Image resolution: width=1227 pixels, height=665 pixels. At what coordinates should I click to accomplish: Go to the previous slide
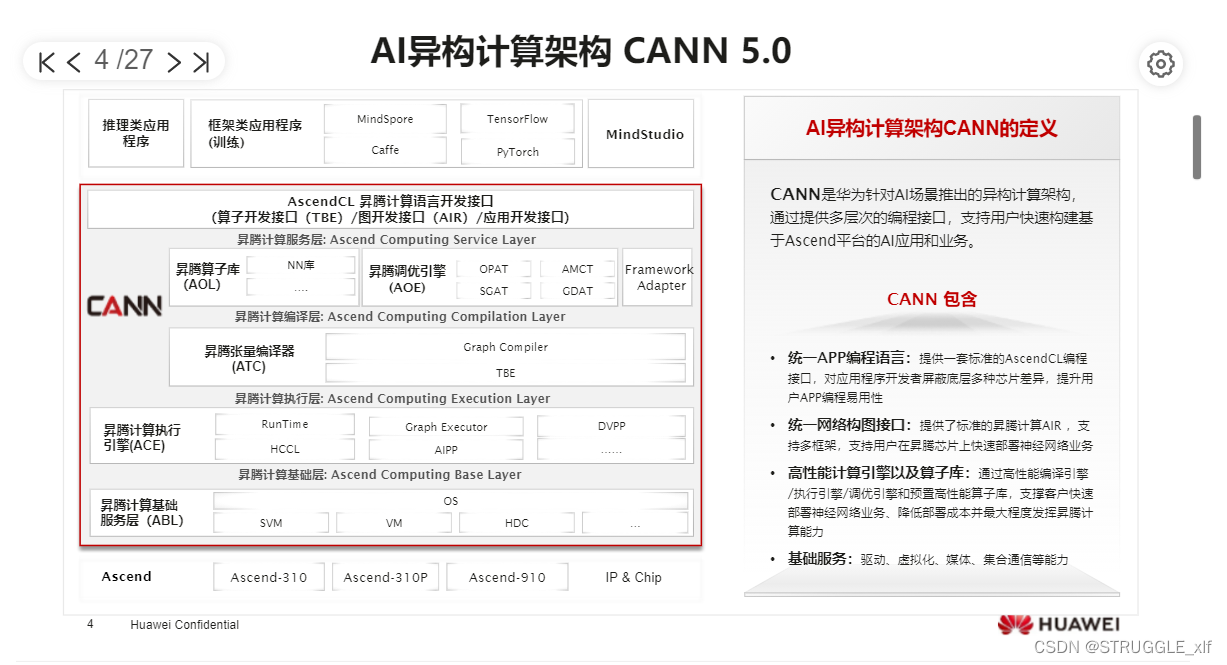(x=73, y=62)
